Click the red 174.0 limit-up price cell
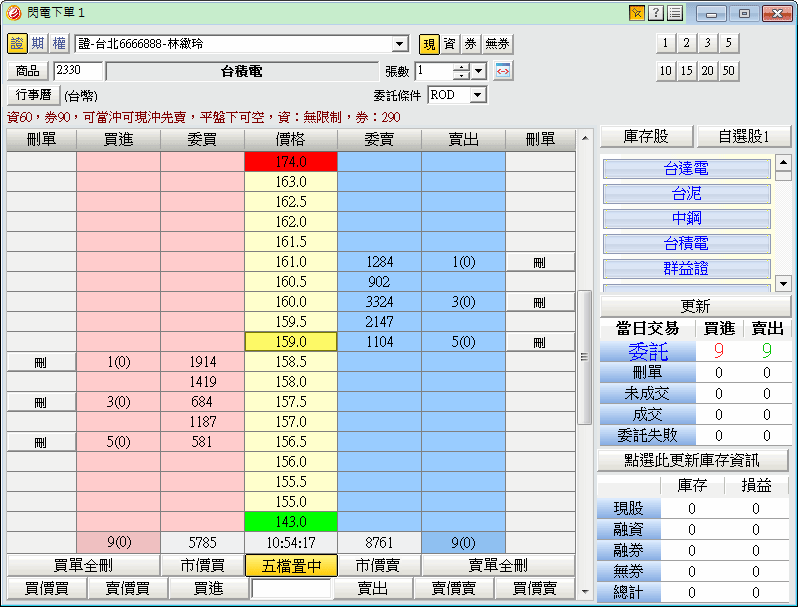Image resolution: width=798 pixels, height=607 pixels. (x=290, y=162)
